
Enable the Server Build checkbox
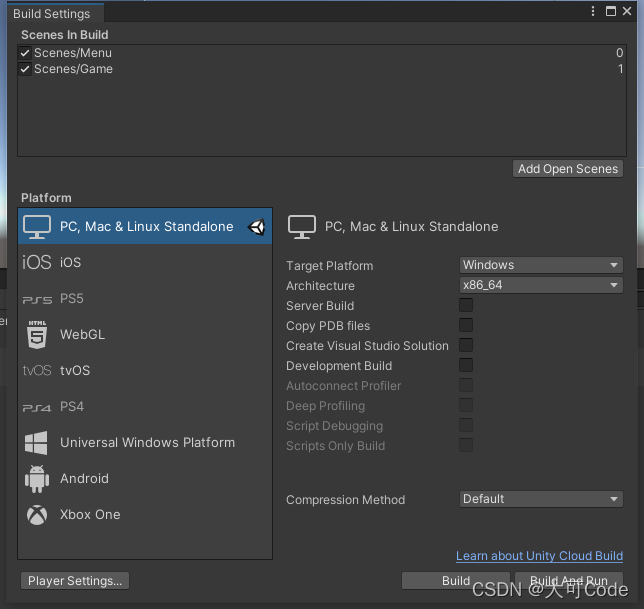[466, 305]
